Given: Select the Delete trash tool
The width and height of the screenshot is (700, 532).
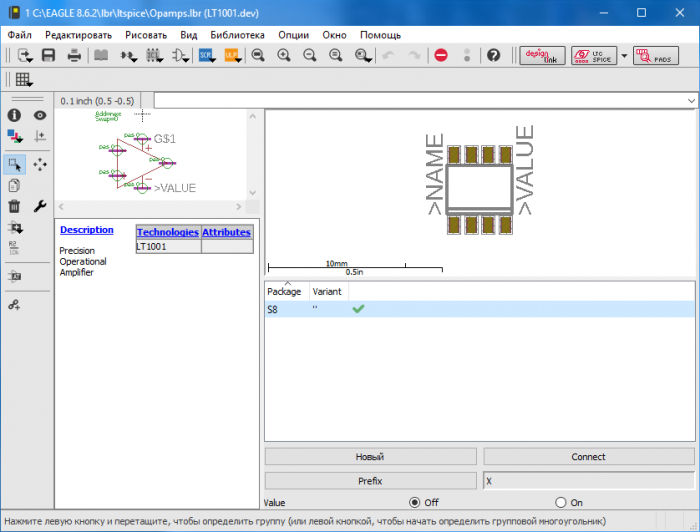Looking at the screenshot, I should coord(14,206).
